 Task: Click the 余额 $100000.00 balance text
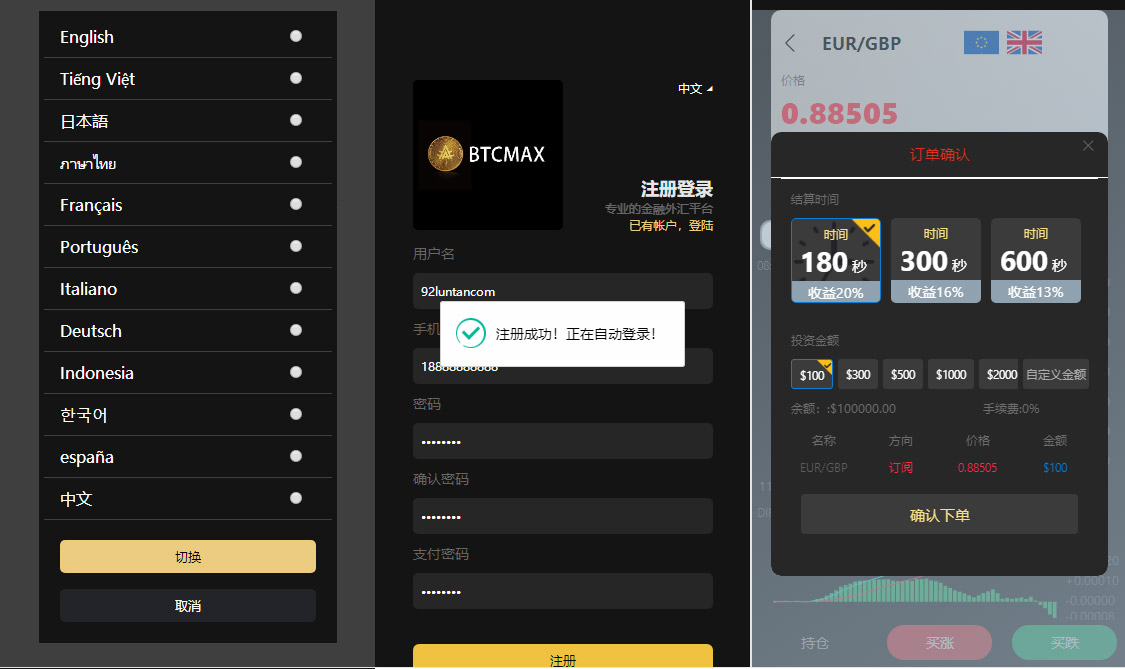pyautogui.click(x=843, y=408)
